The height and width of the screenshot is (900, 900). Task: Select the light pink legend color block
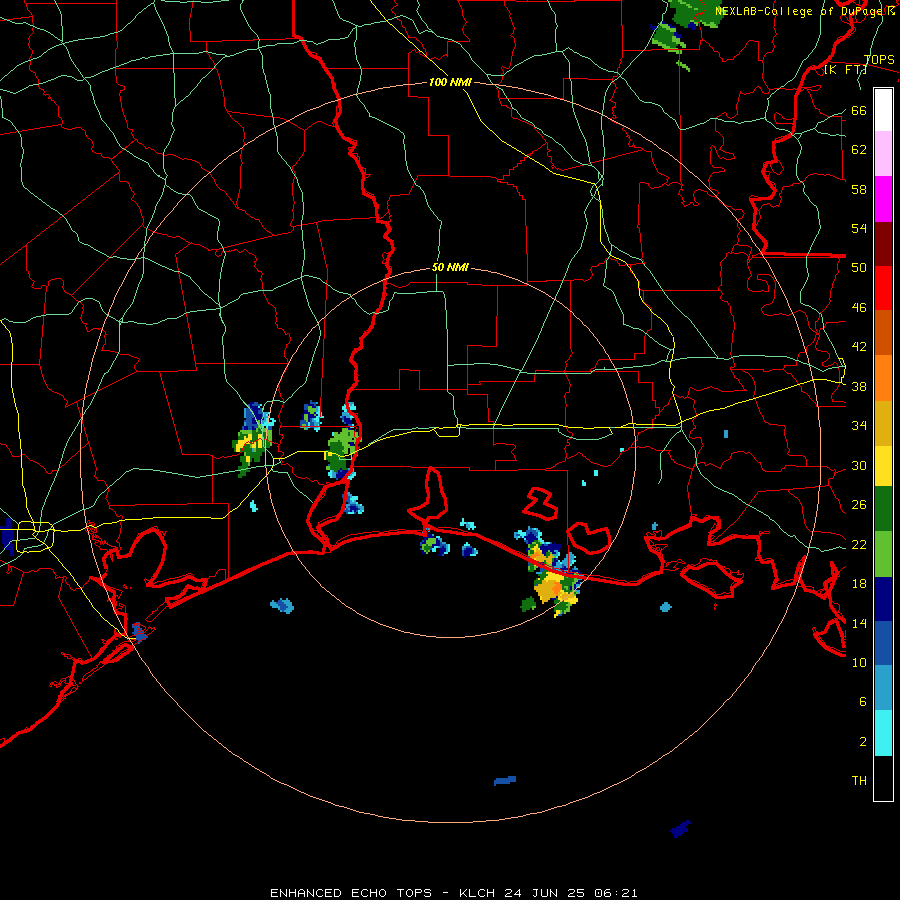coord(883,154)
